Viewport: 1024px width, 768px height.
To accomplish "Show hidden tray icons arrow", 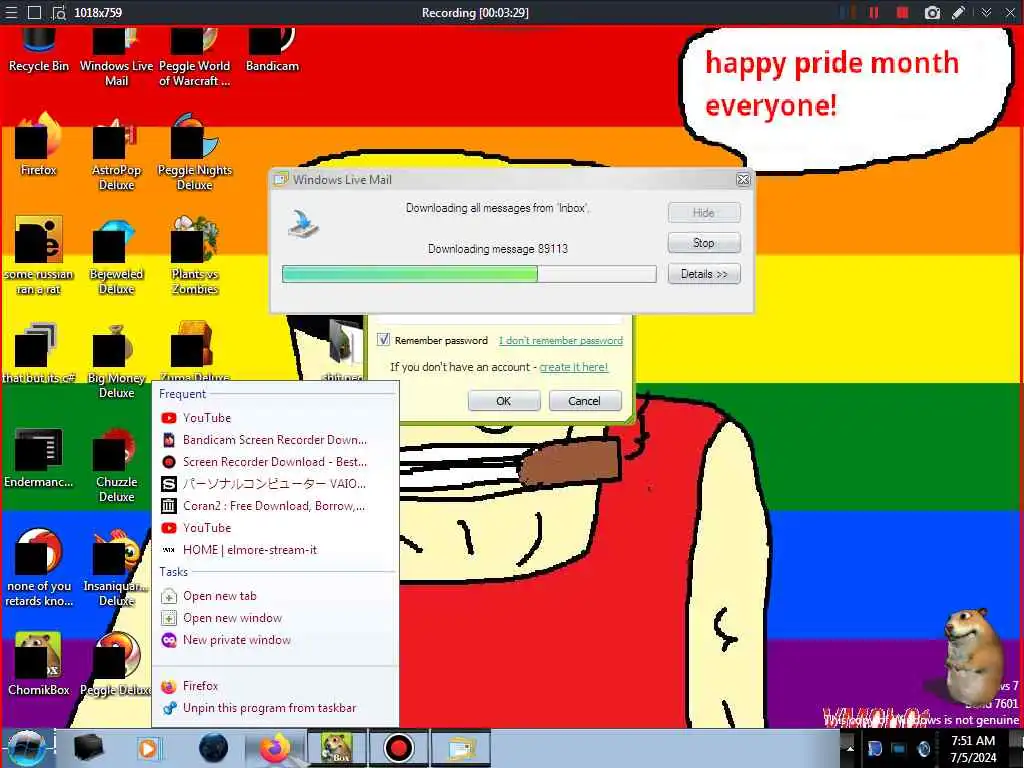I will [x=850, y=748].
